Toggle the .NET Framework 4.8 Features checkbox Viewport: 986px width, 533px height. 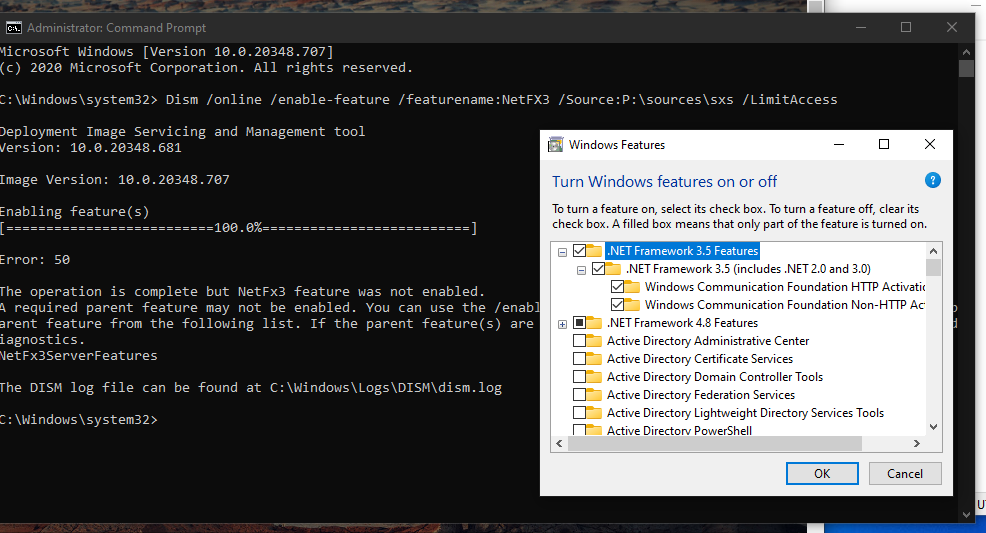(579, 323)
